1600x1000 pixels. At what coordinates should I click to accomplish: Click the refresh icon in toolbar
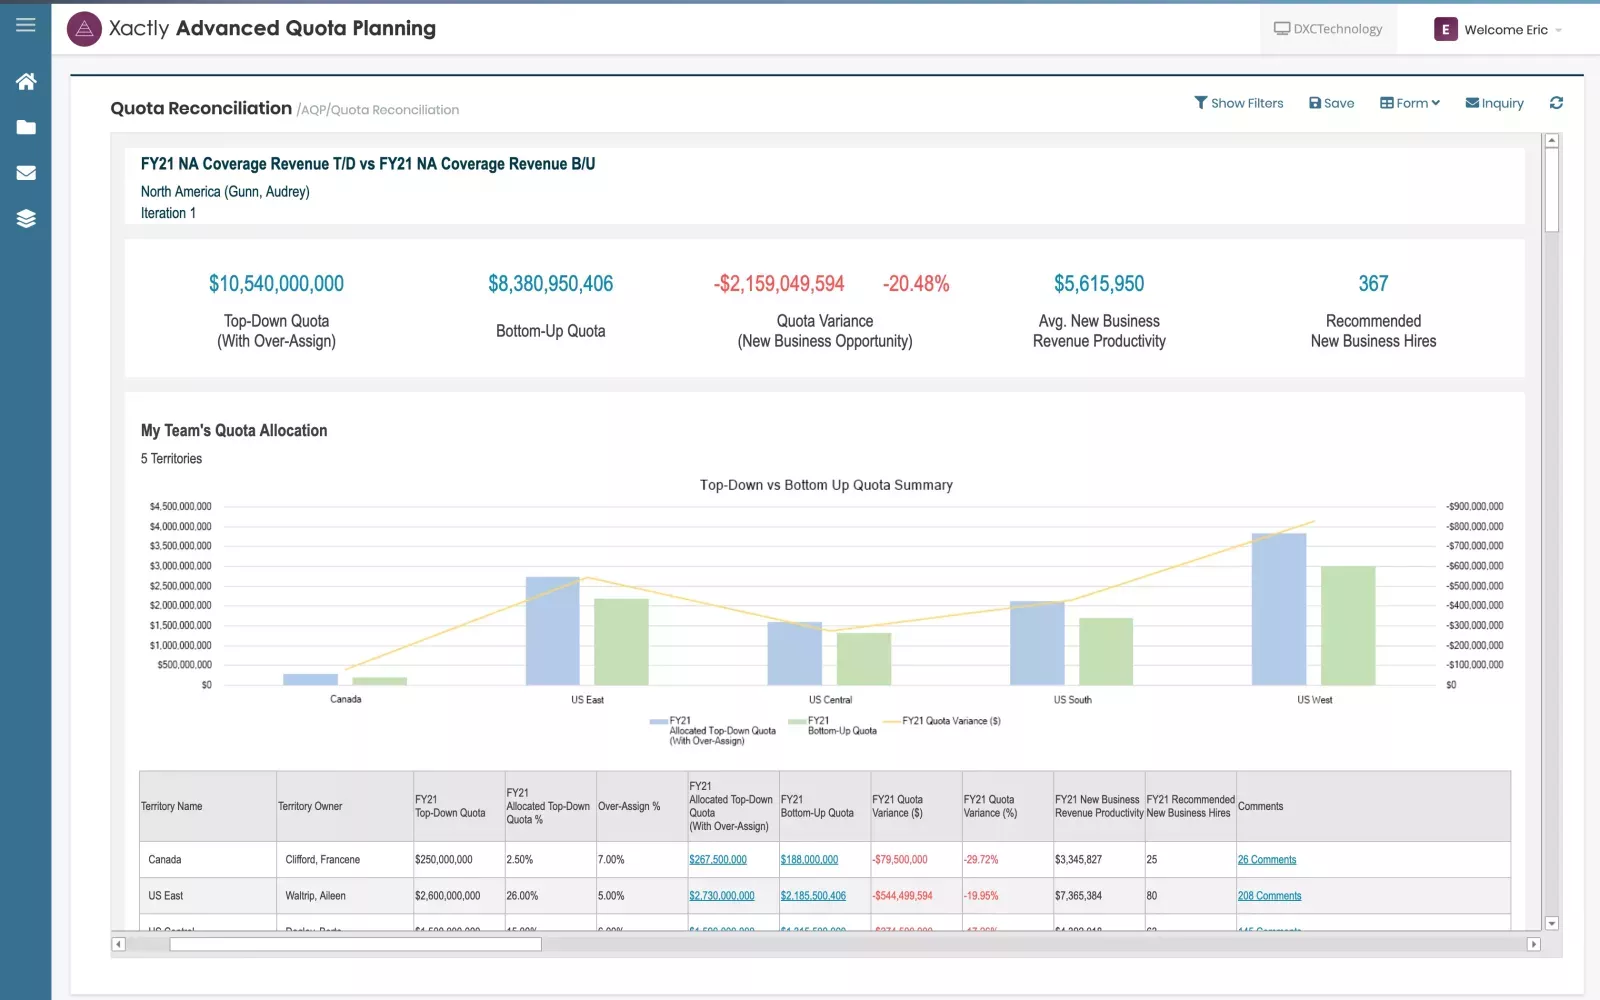click(1556, 103)
